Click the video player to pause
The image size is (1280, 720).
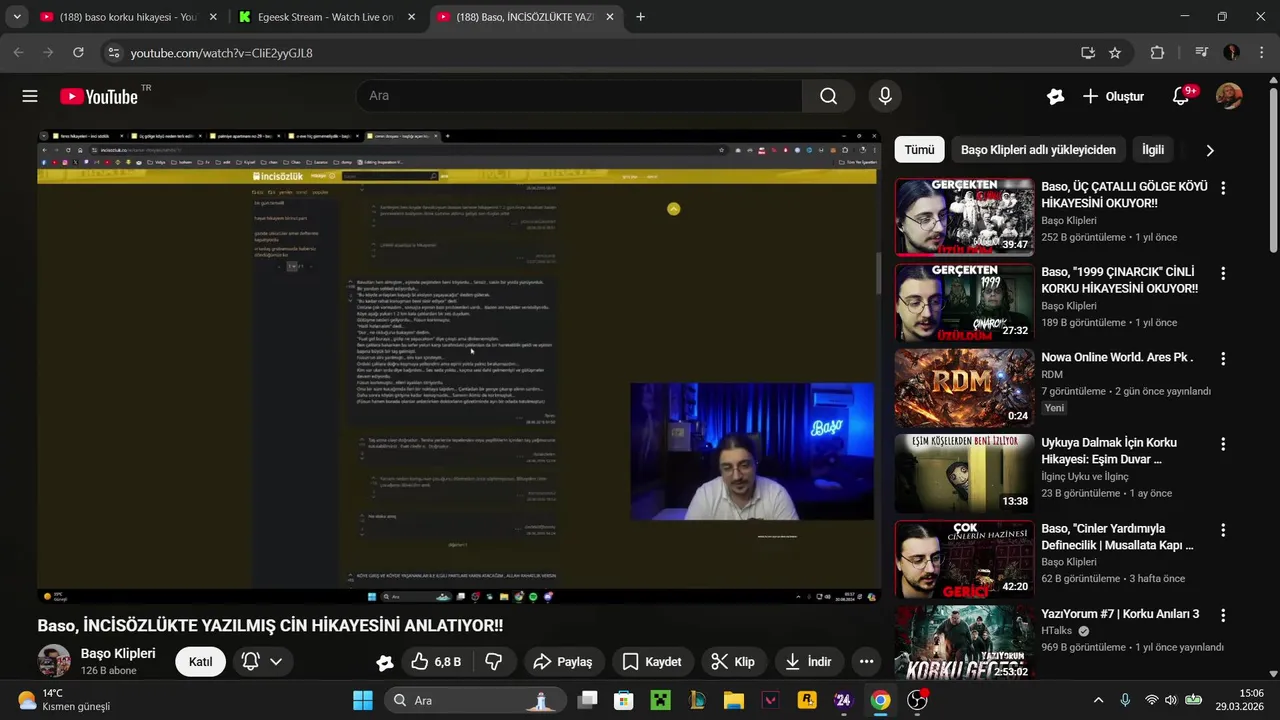(458, 366)
